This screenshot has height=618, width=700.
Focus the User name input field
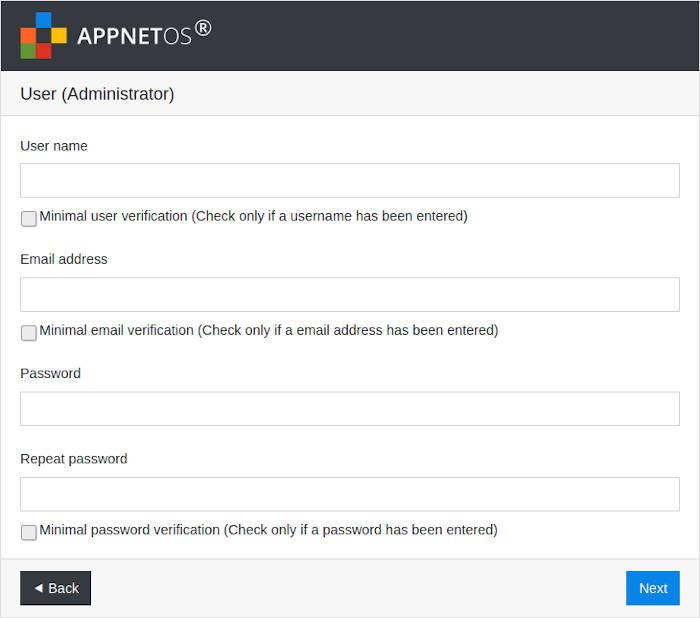coord(350,180)
